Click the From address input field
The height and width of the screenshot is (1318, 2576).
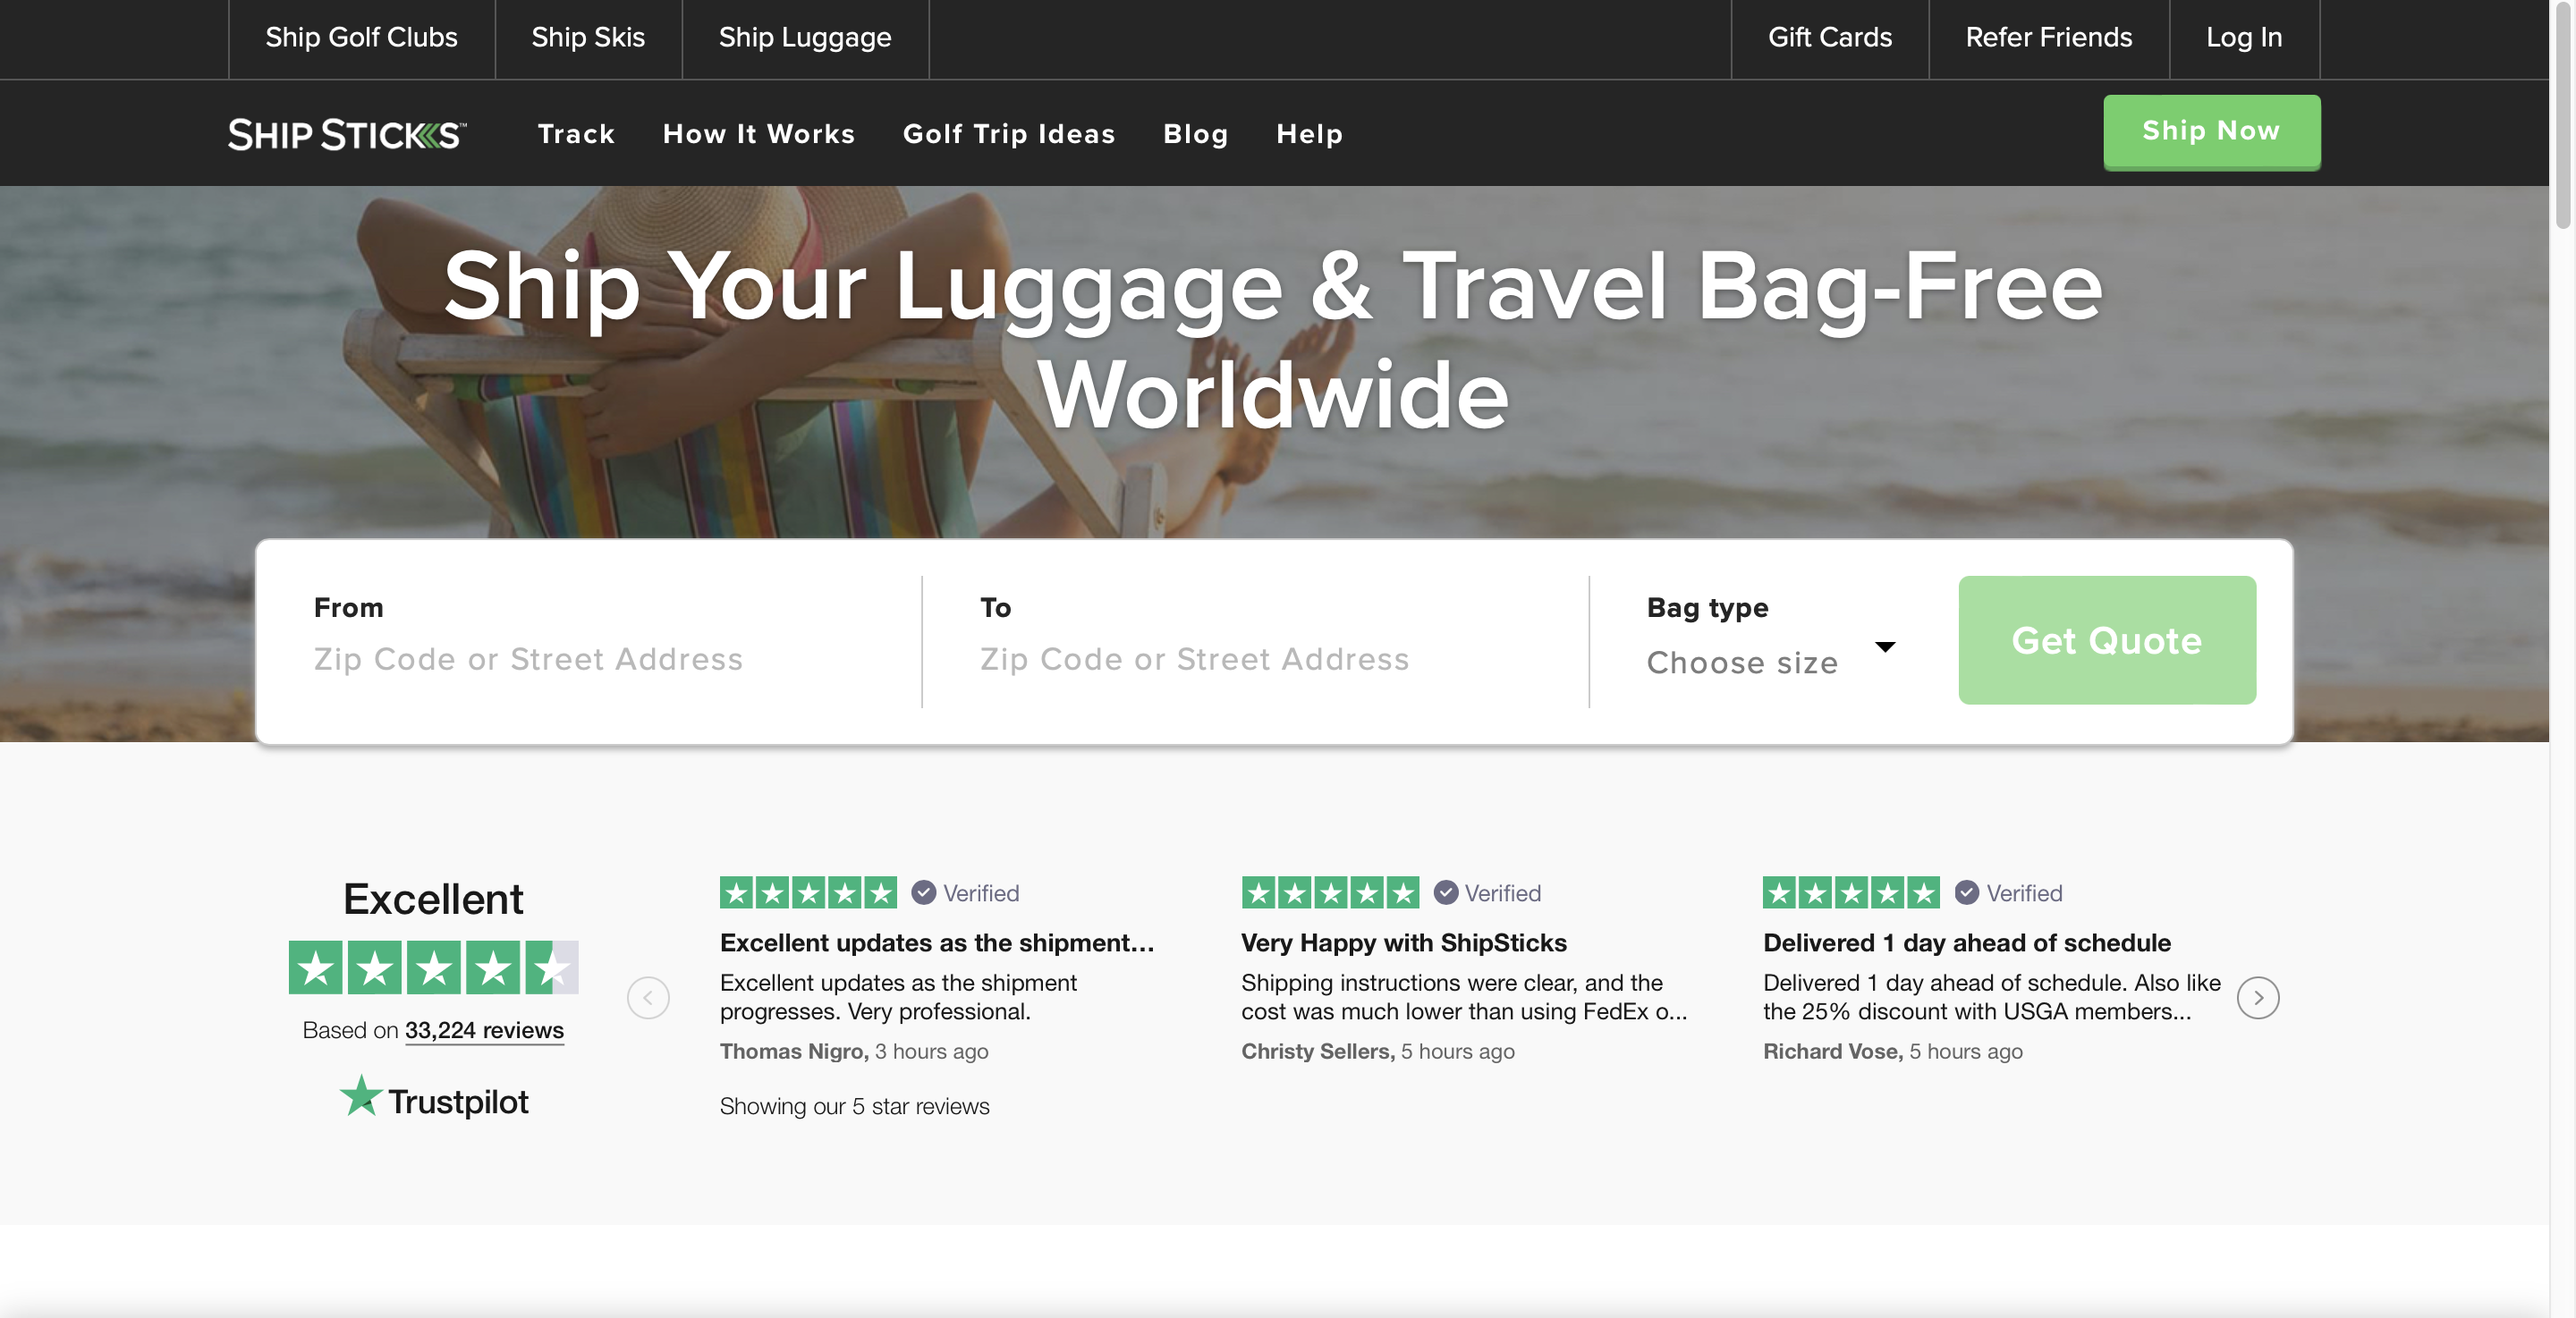click(602, 659)
